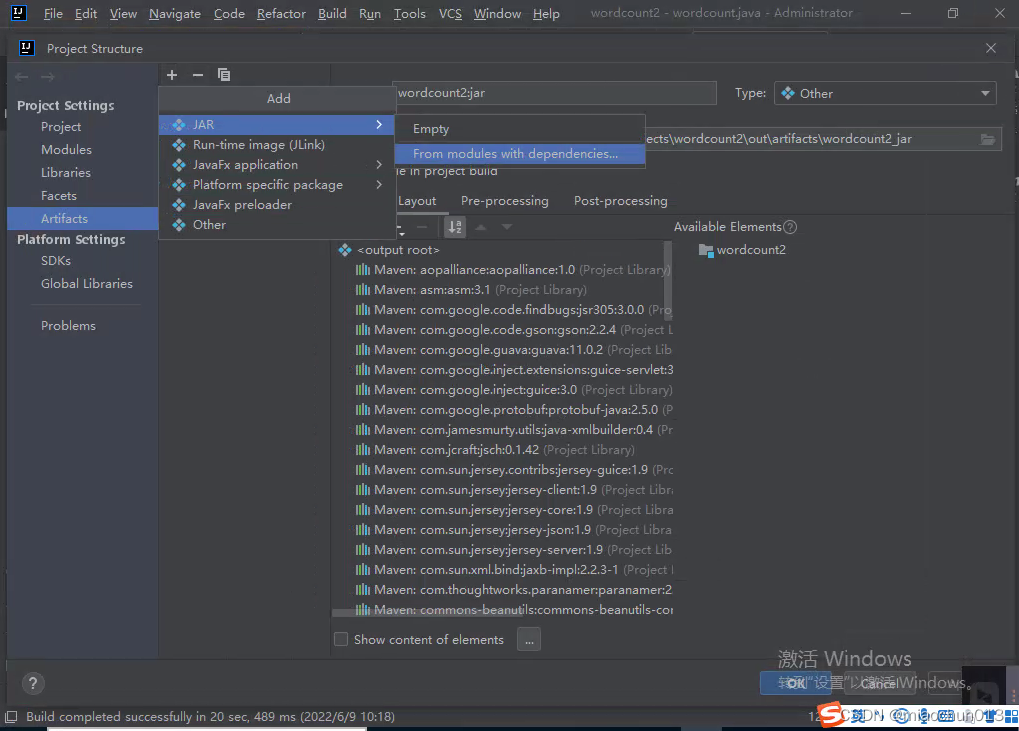Image resolution: width=1019 pixels, height=731 pixels.
Task: Click the Copy artifact icon
Action: tap(224, 75)
